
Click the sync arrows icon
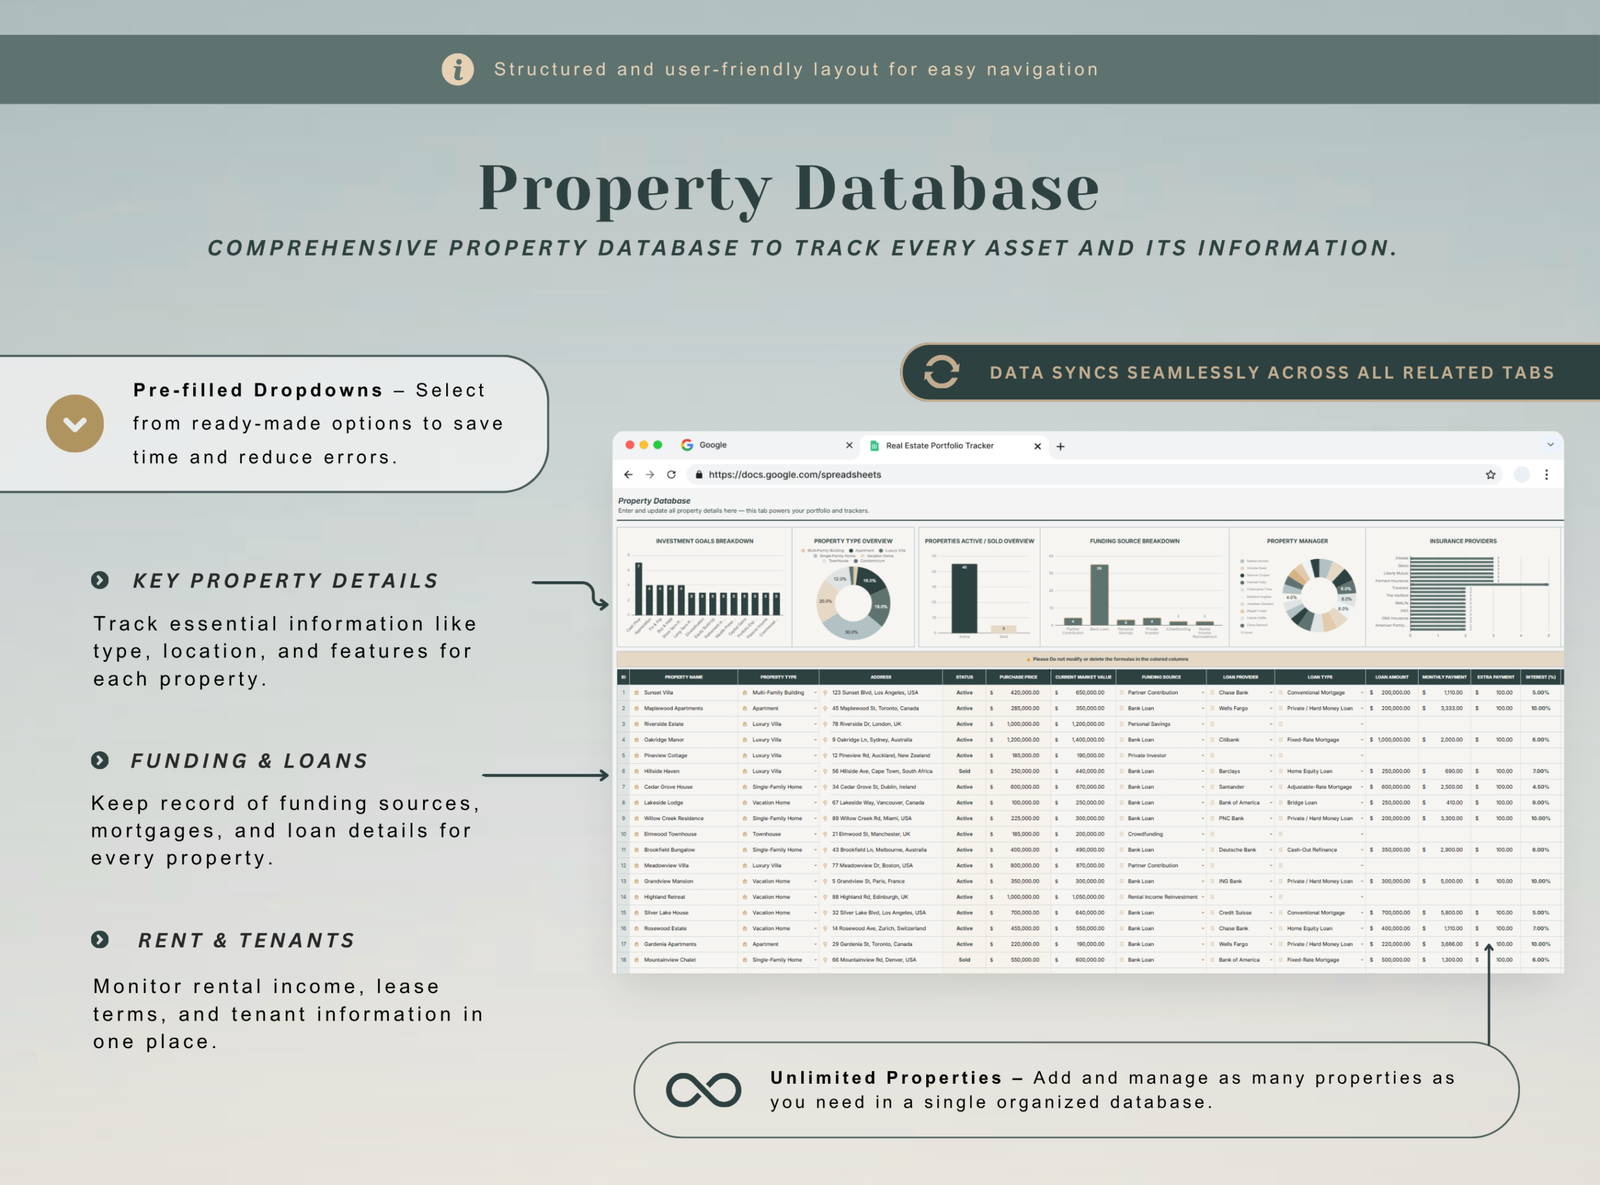(x=941, y=372)
